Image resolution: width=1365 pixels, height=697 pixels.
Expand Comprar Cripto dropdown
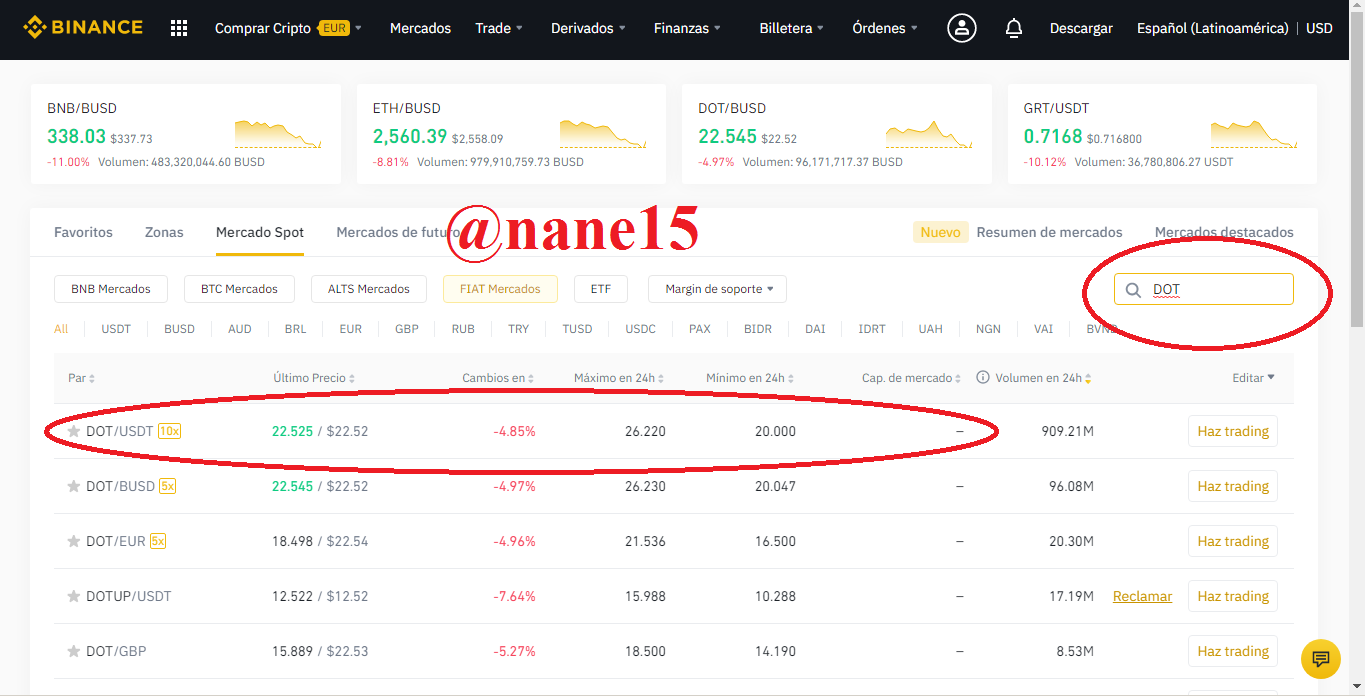(x=288, y=28)
